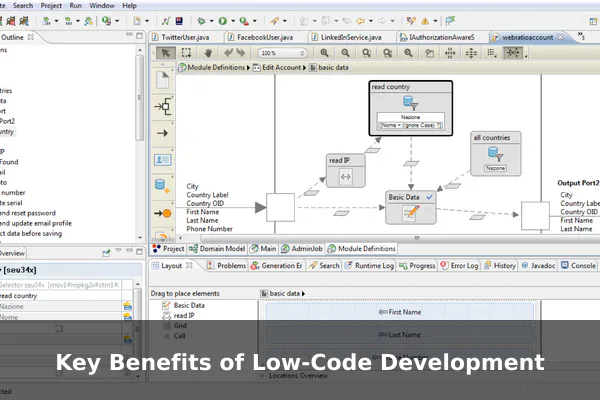This screenshot has width=600, height=400.
Task: Expand the basic data layout breadcrumb arrow
Action: [x=303, y=294]
